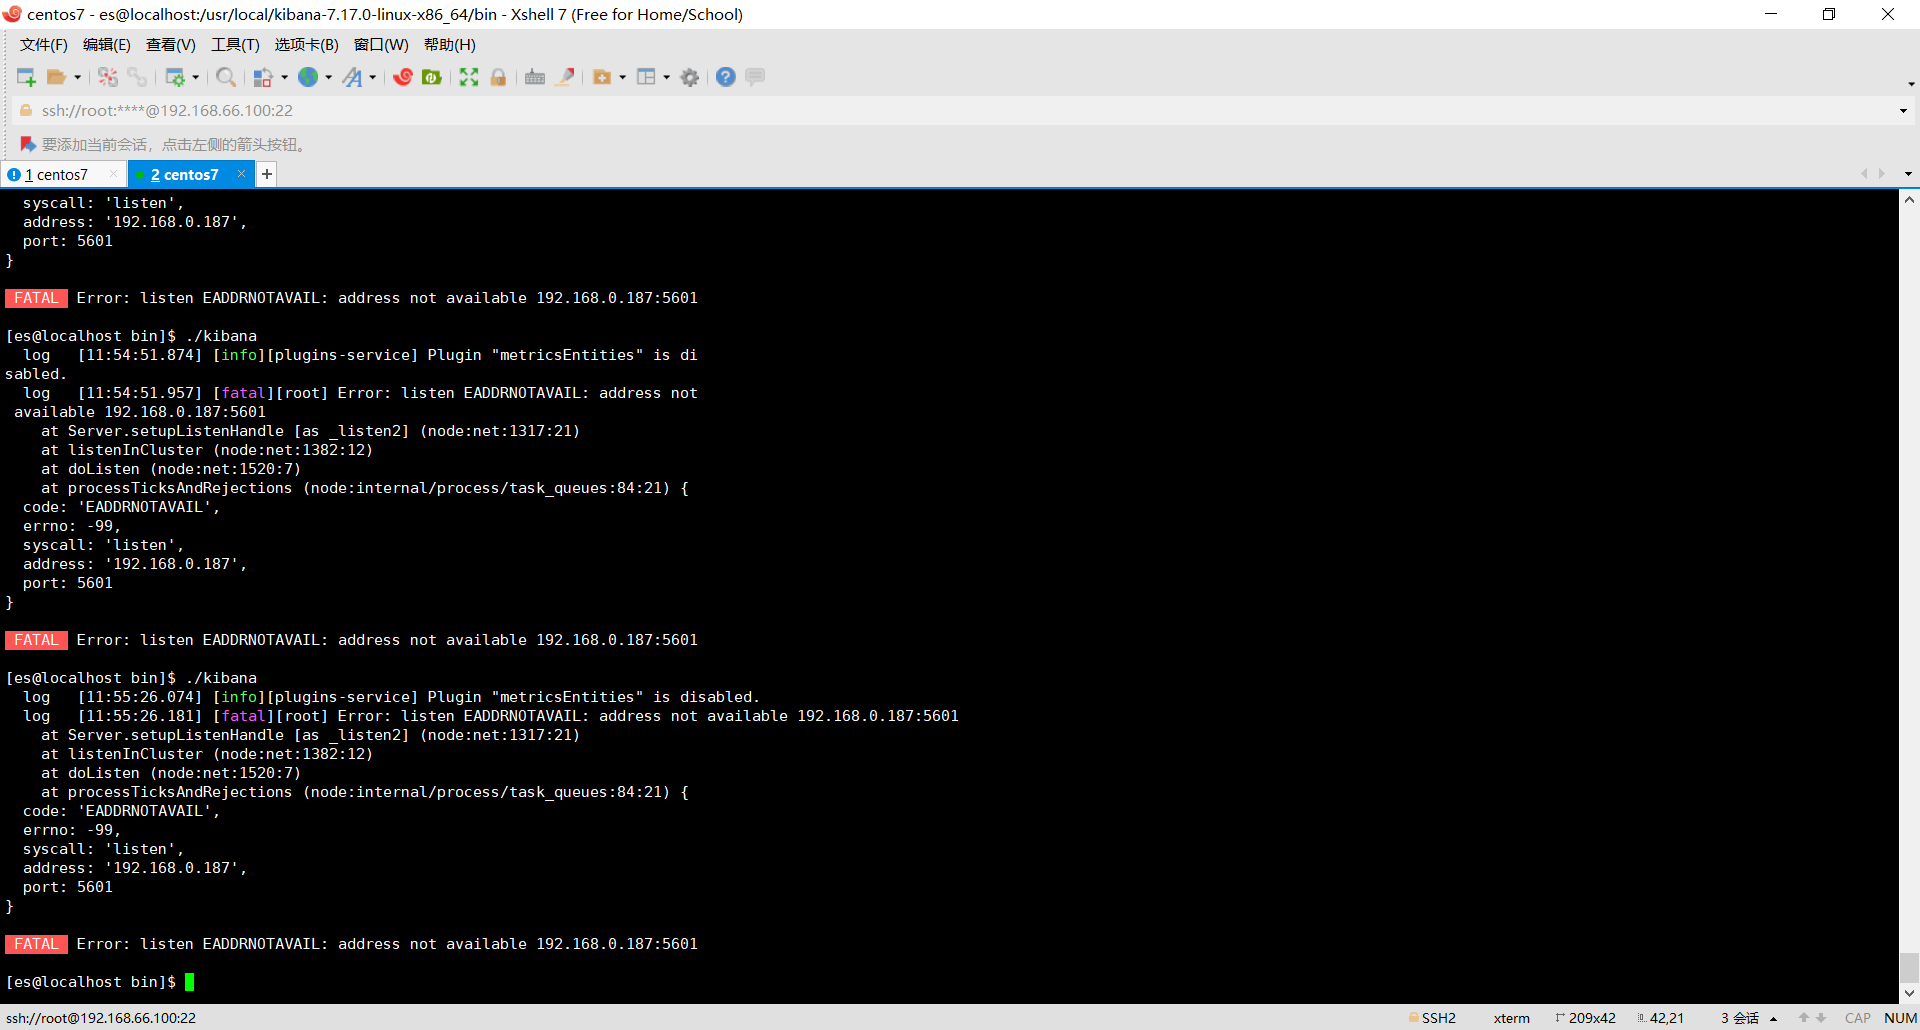Expand the Layout panes dropdown arrow
The image size is (1920, 1030).
666,77
